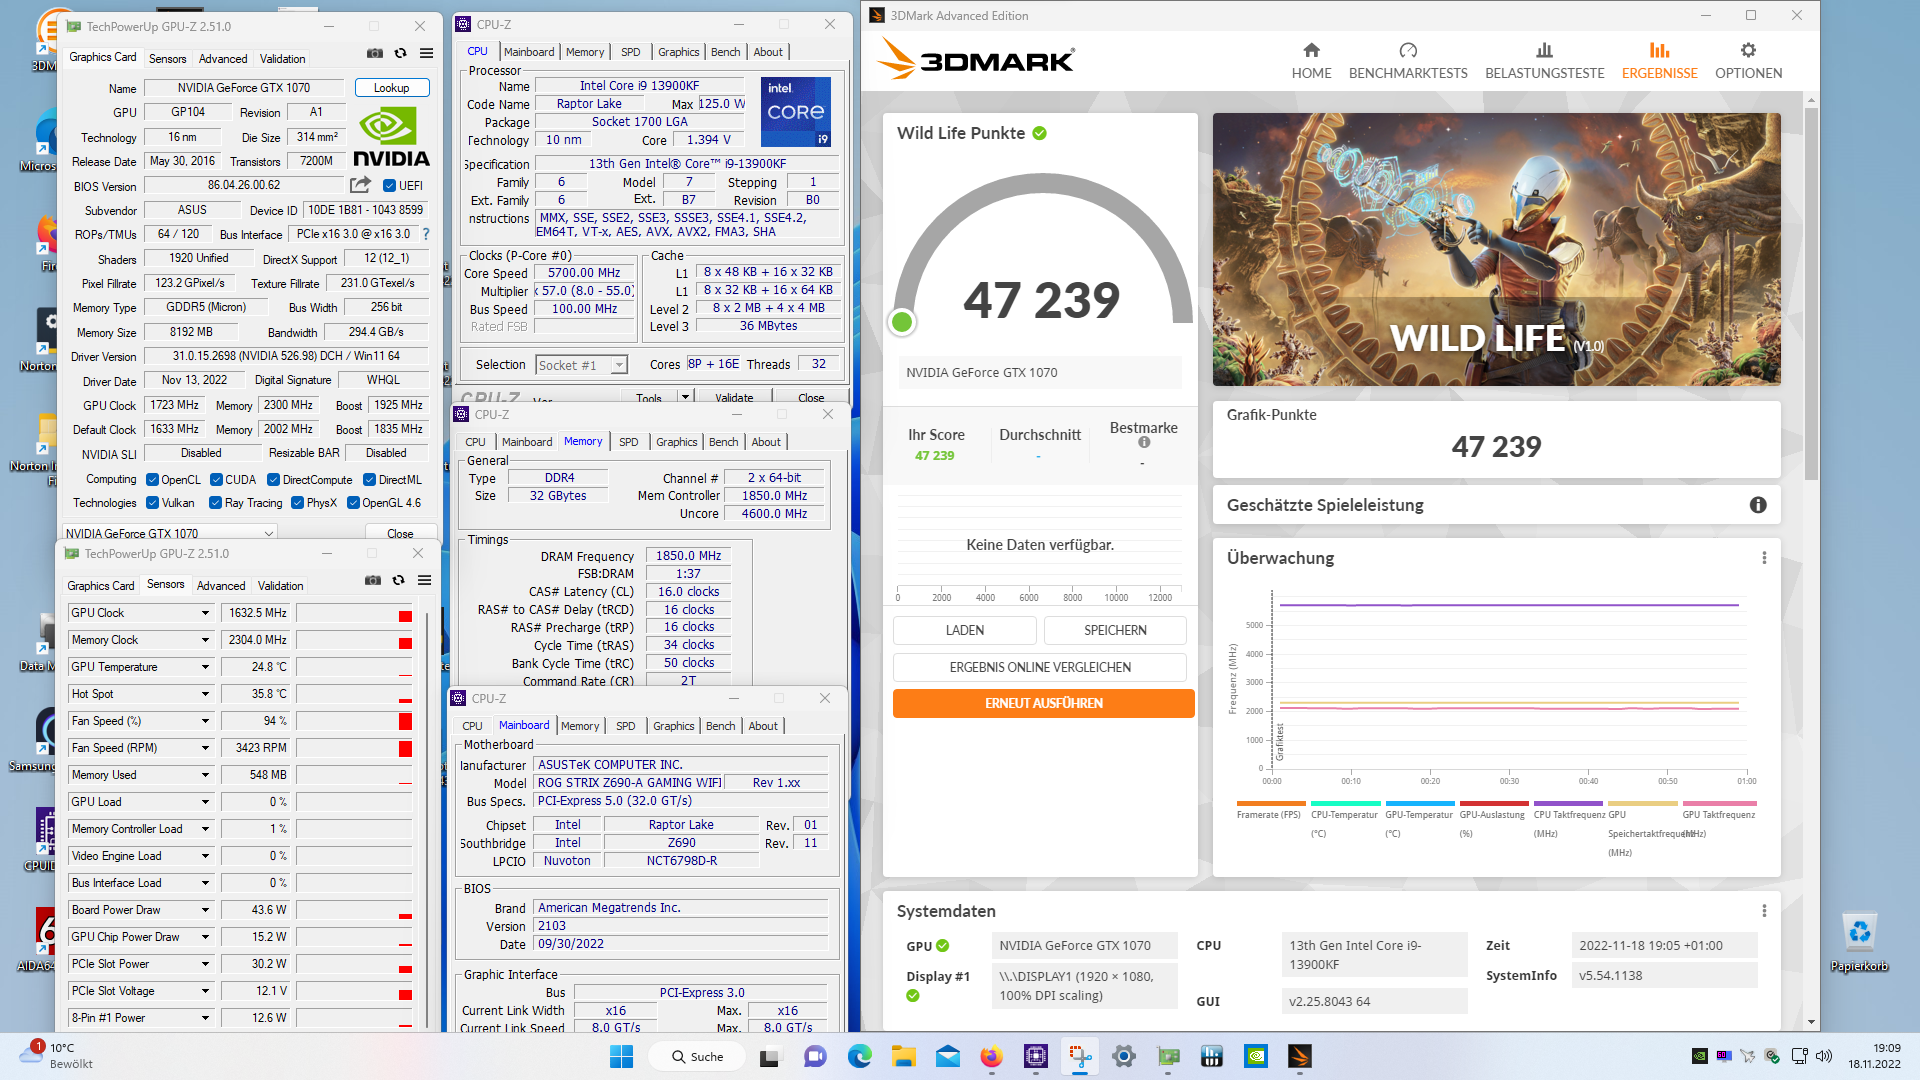Open hamburger menu in GPU-Z Sensors window
The width and height of the screenshot is (1920, 1080).
[x=424, y=580]
